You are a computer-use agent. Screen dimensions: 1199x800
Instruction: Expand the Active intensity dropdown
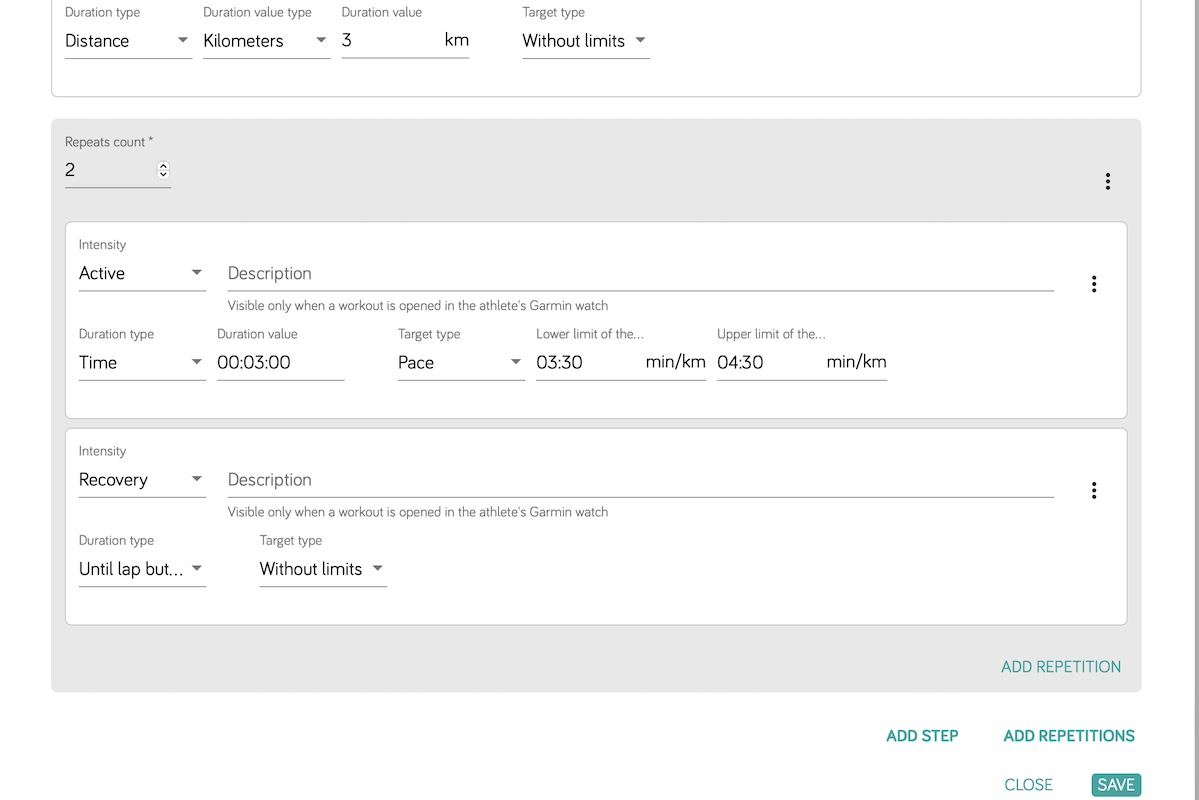pos(142,273)
